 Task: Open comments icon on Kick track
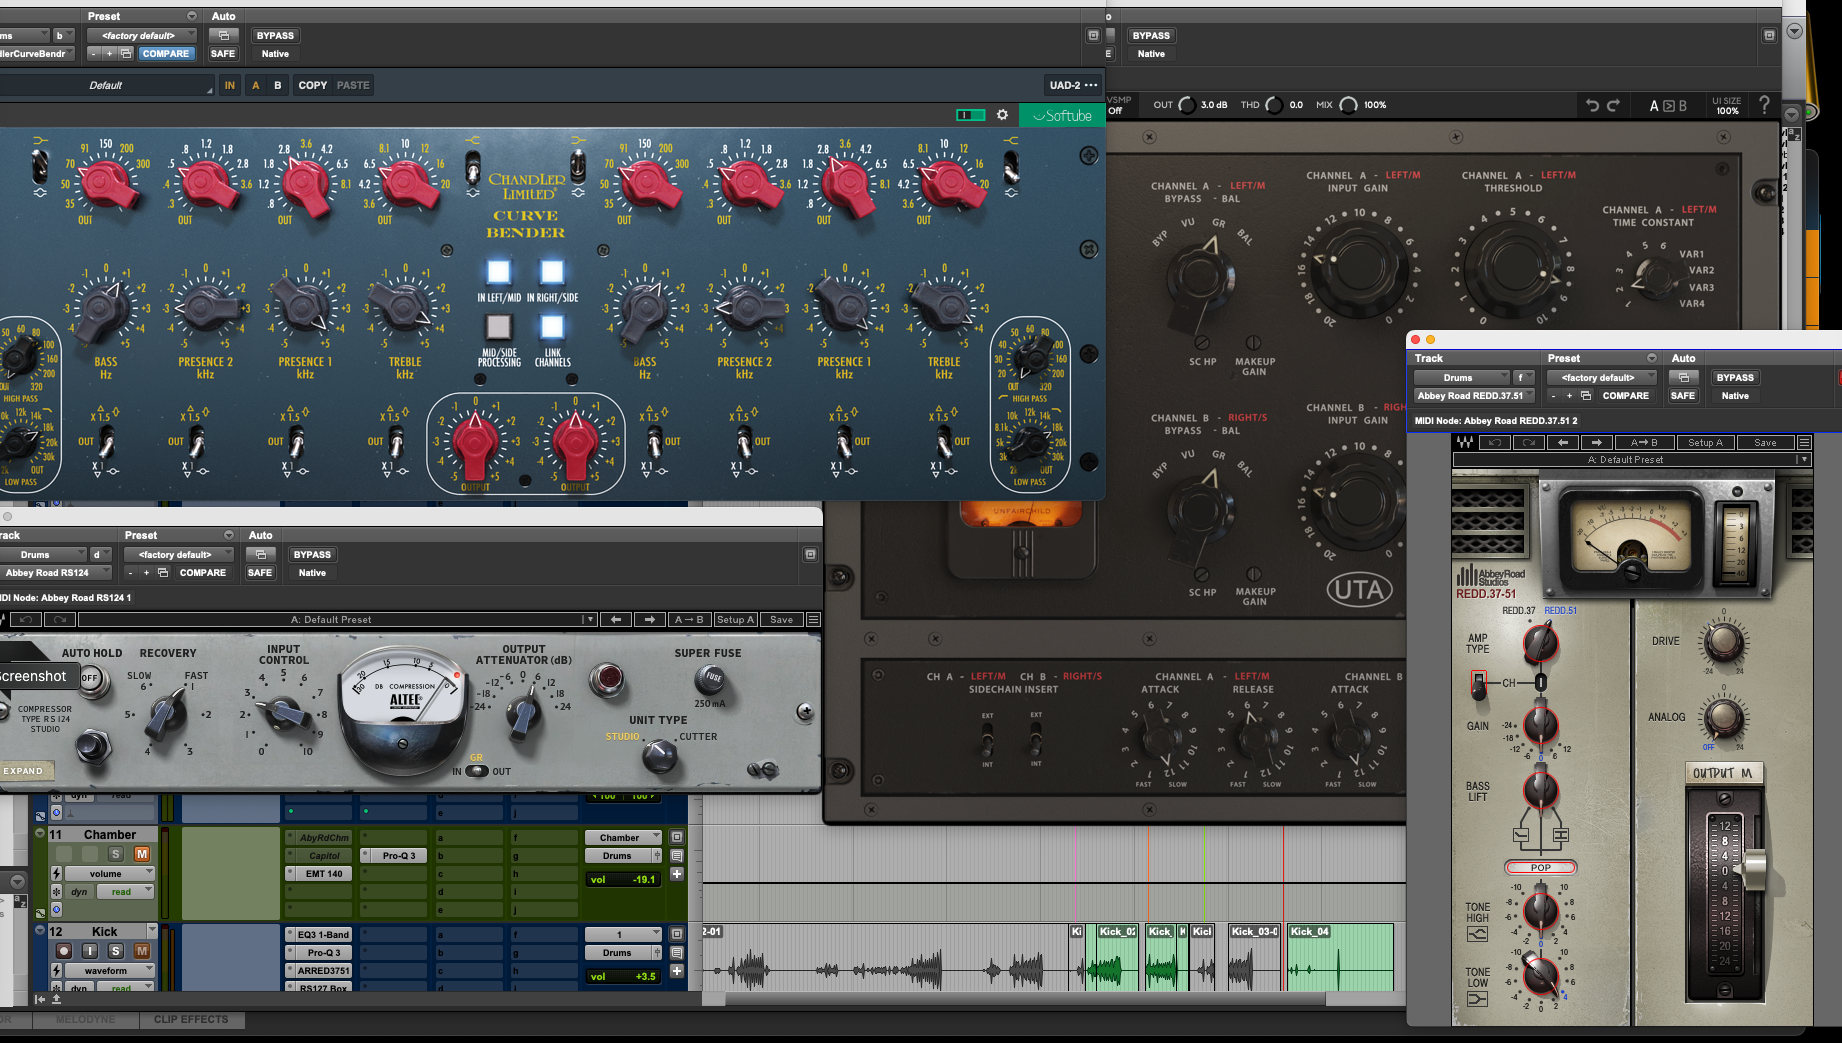[x=677, y=953]
